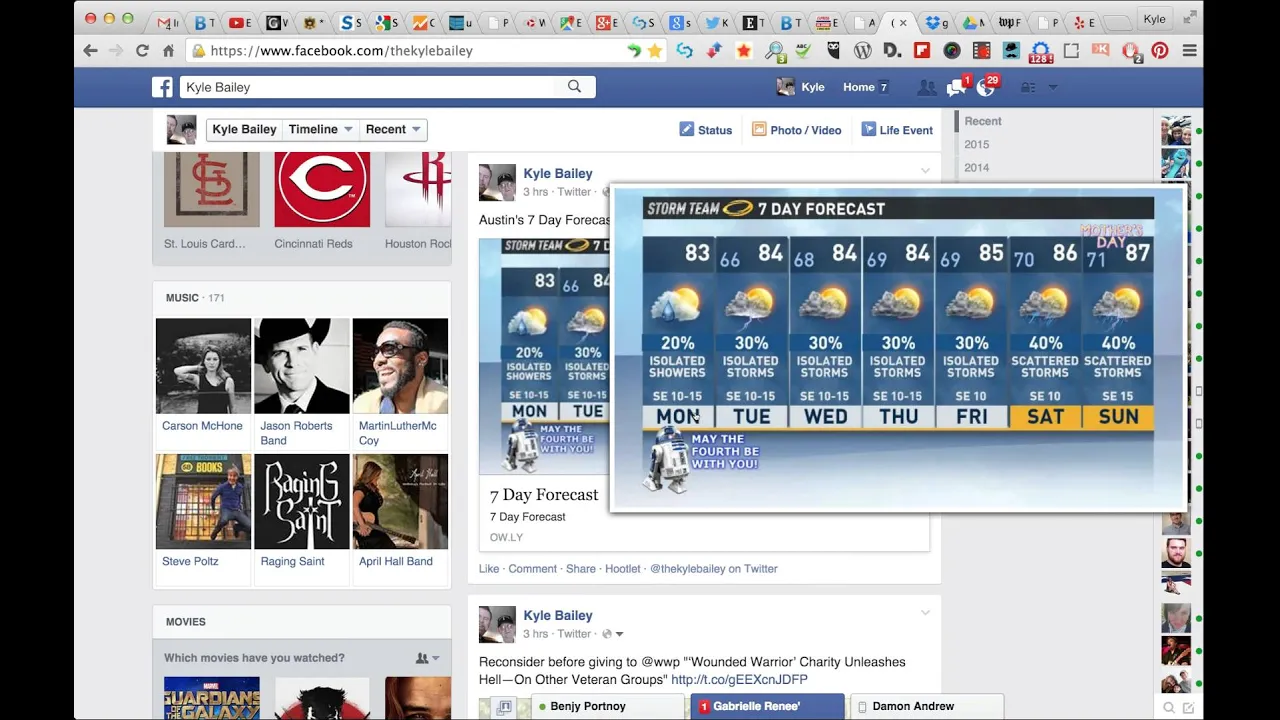The width and height of the screenshot is (1280, 720).
Task: Open options chevron on the 7 Day Forecast post
Action: [x=925, y=171]
